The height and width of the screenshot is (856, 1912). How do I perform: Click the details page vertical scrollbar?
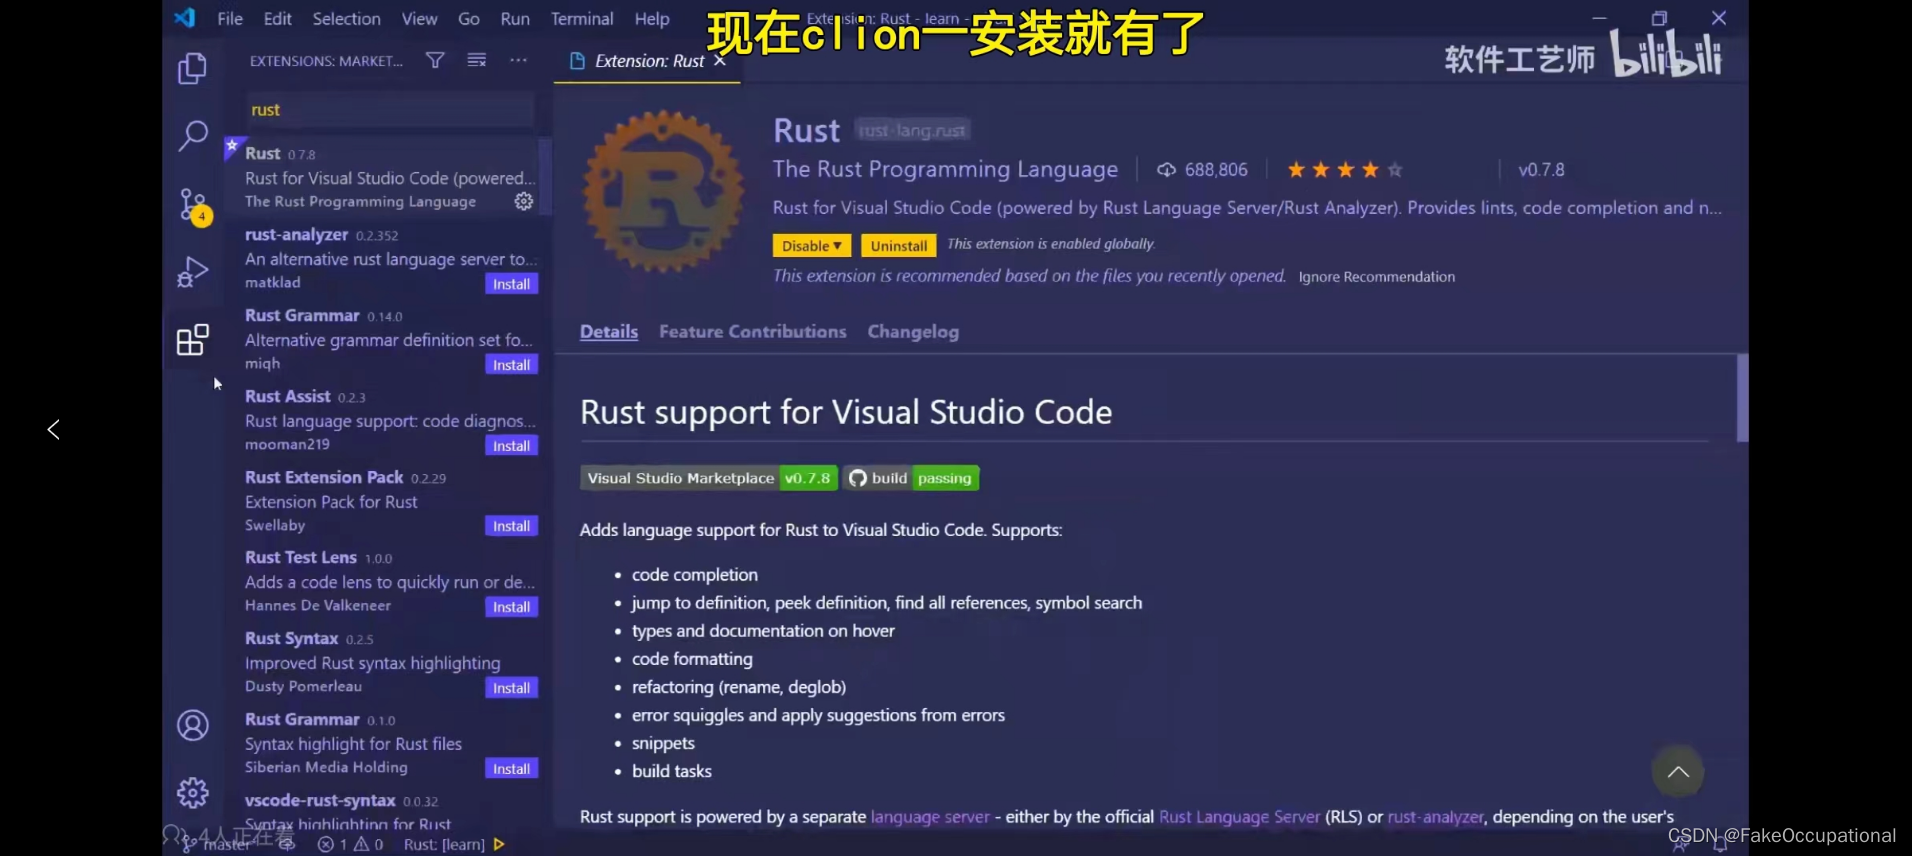(x=1742, y=398)
